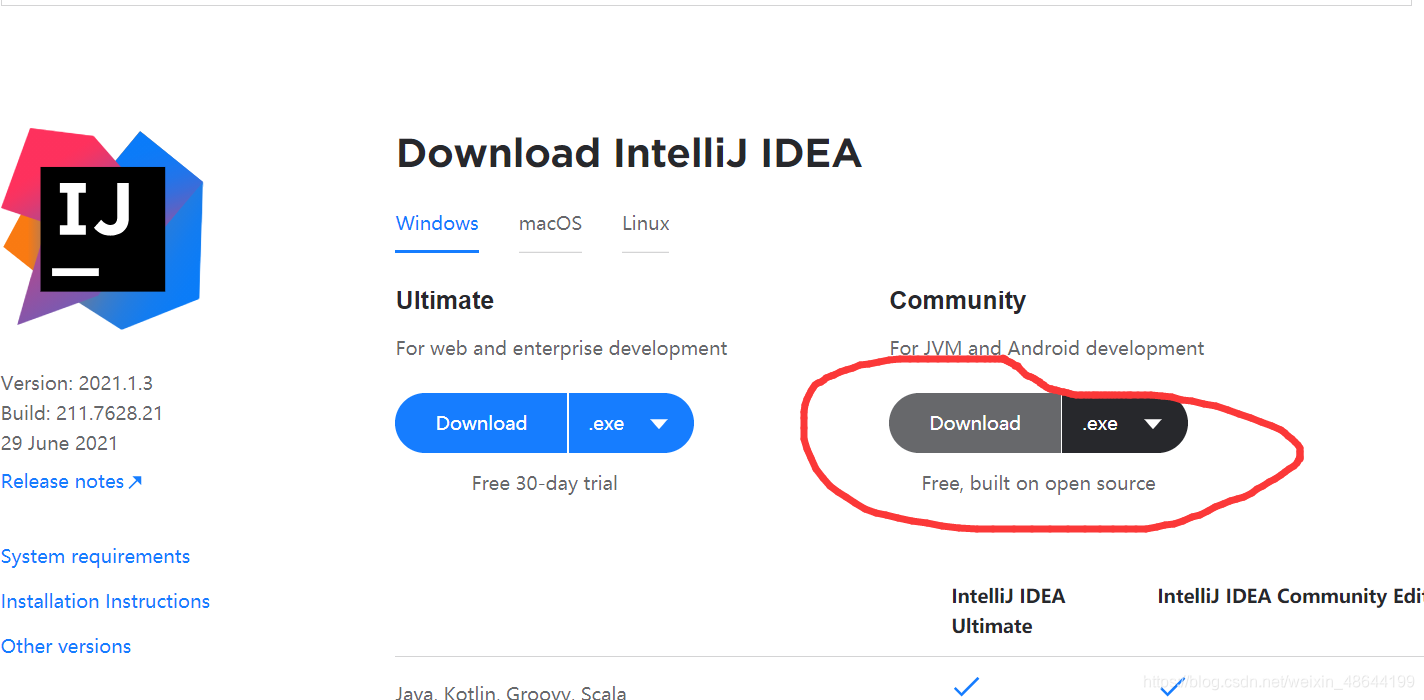Click the Ultimate column checkmark icon
1424x700 pixels.
point(966,687)
